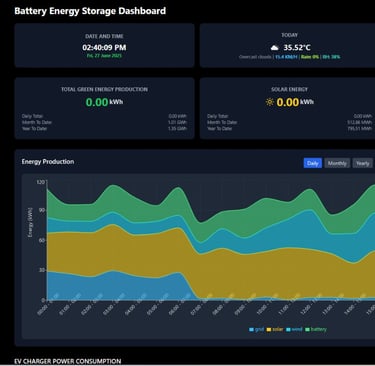Toggle the grid series in chart legend
This screenshot has height=366, width=375.
[256, 329]
